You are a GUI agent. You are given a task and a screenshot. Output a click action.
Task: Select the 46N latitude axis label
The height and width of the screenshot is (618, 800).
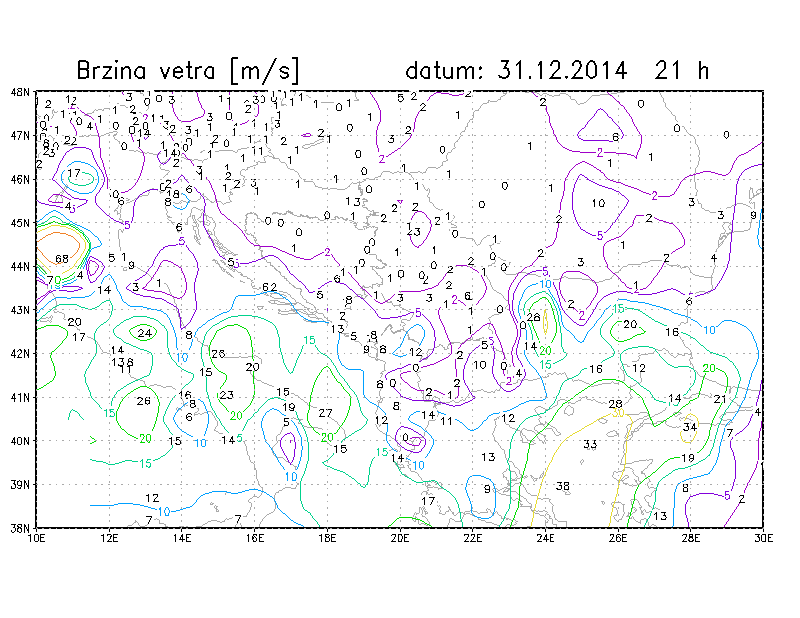coord(20,180)
